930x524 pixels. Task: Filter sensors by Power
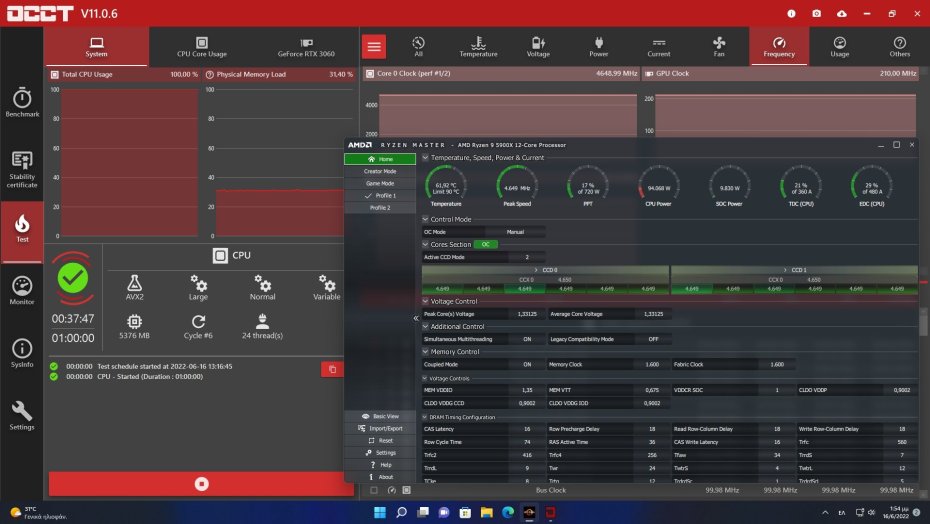[x=598, y=47]
